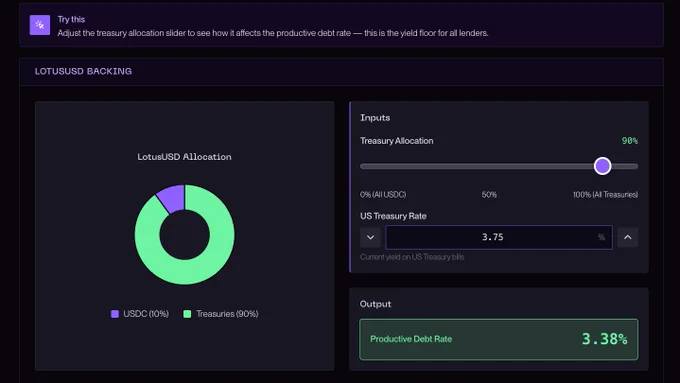
Task: Click the sparkle icon beside Try this
Action: tap(39, 25)
